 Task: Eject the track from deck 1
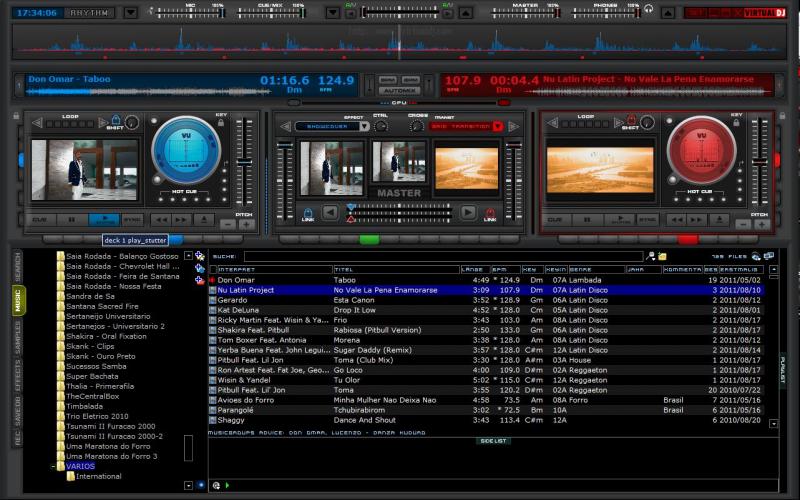[204, 220]
